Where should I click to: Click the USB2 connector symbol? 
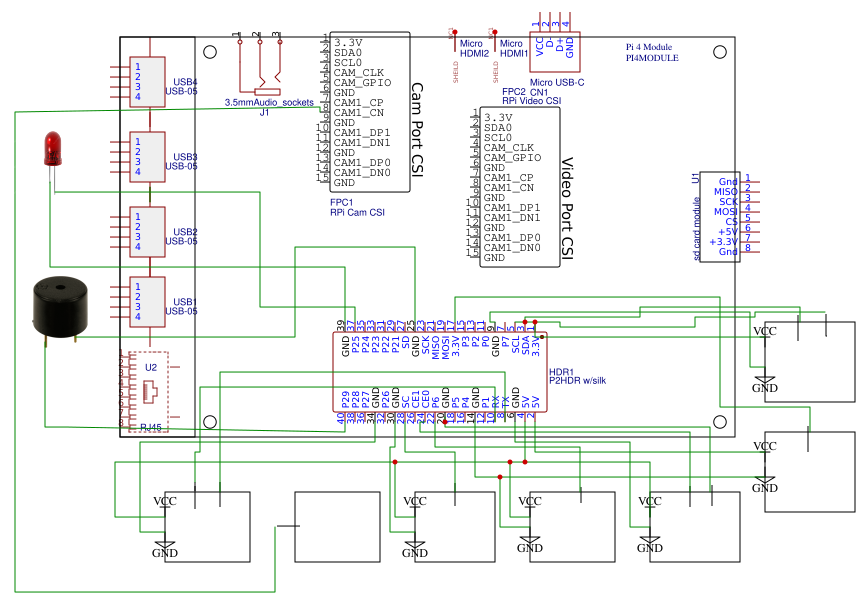click(x=147, y=232)
